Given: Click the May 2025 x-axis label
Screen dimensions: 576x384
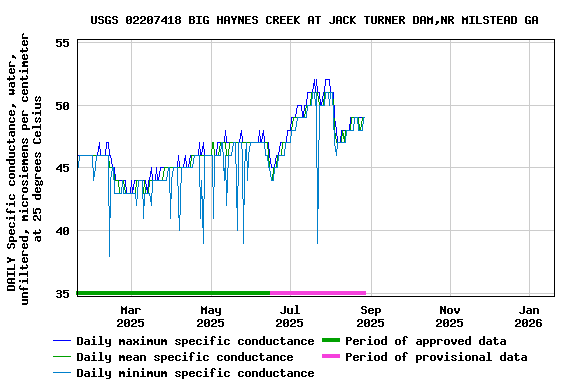Looking at the screenshot, I should 210,316.
